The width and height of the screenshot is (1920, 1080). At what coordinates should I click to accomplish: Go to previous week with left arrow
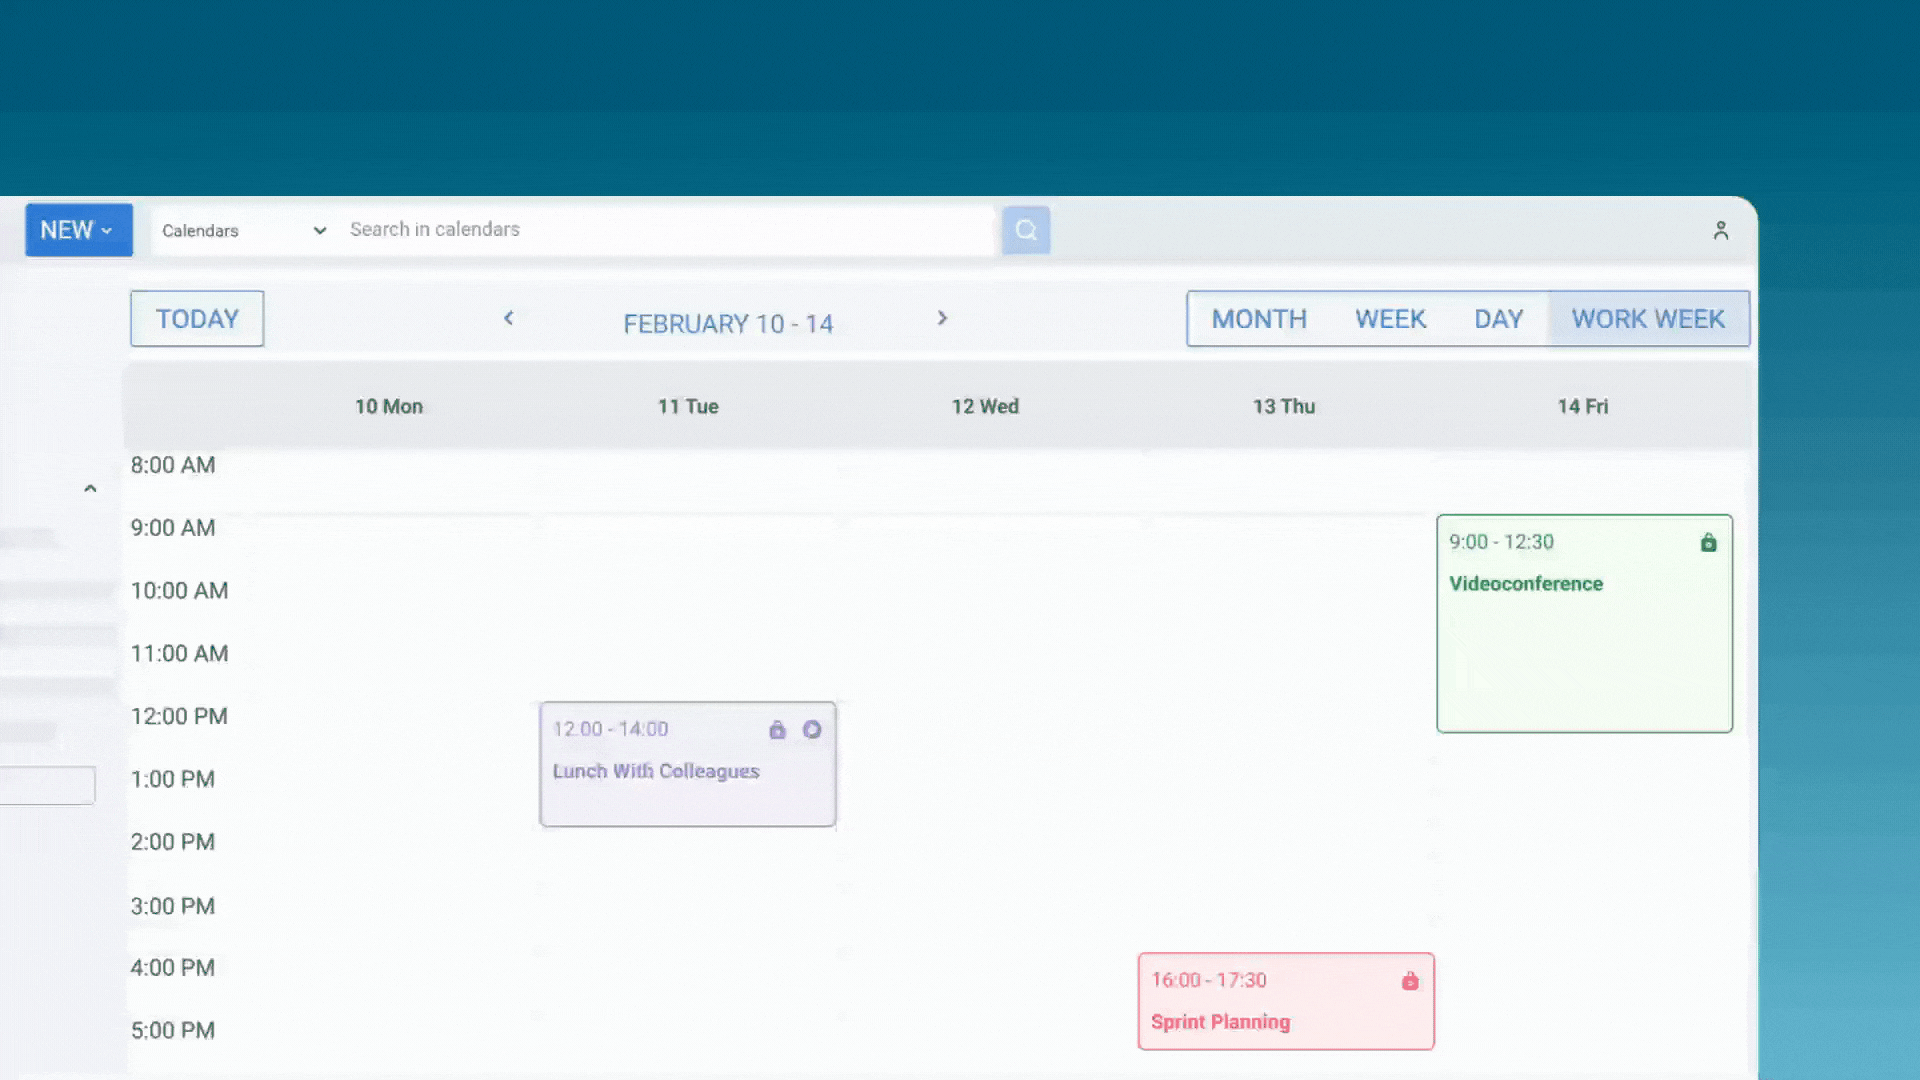508,318
